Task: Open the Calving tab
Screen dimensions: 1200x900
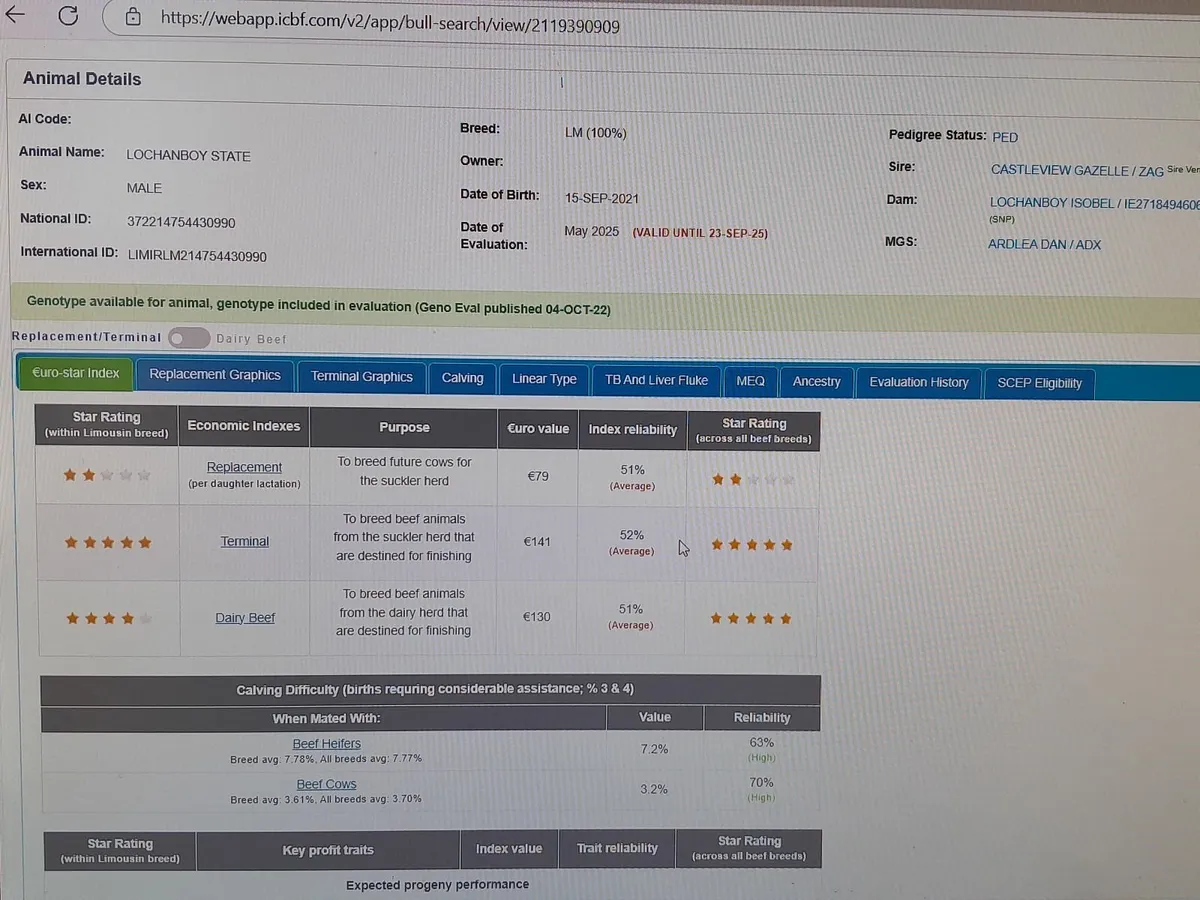Action: [462, 378]
